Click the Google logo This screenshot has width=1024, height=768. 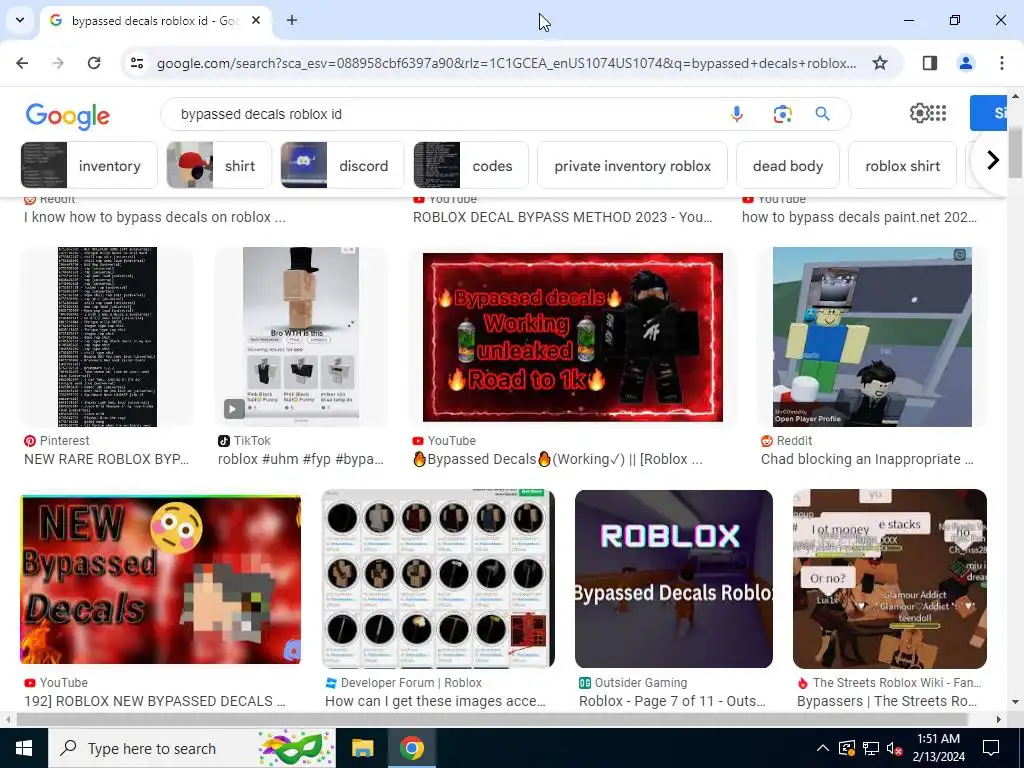(68, 116)
